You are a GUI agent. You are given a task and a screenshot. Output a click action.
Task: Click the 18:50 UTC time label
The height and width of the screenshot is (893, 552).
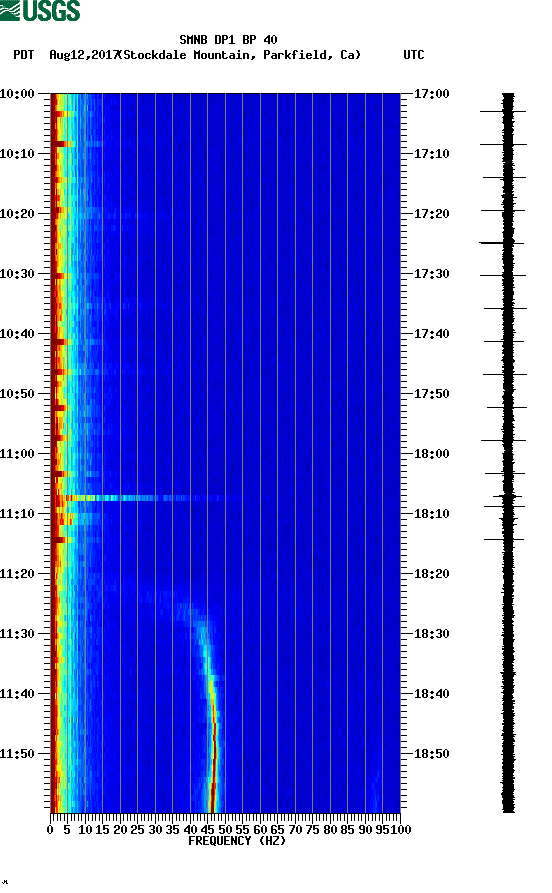431,754
